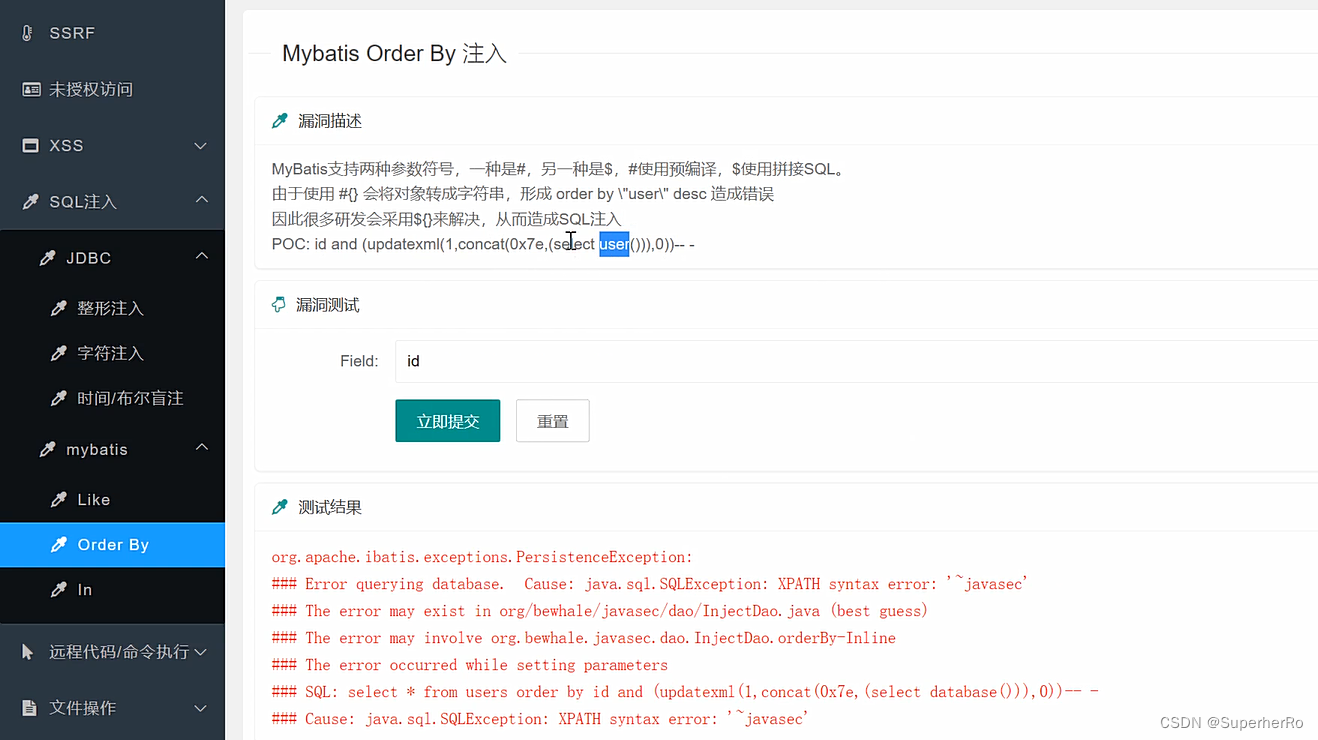Image resolution: width=1318 pixels, height=740 pixels.
Task: Expand the XSS menu chevron
Action: pos(200,146)
